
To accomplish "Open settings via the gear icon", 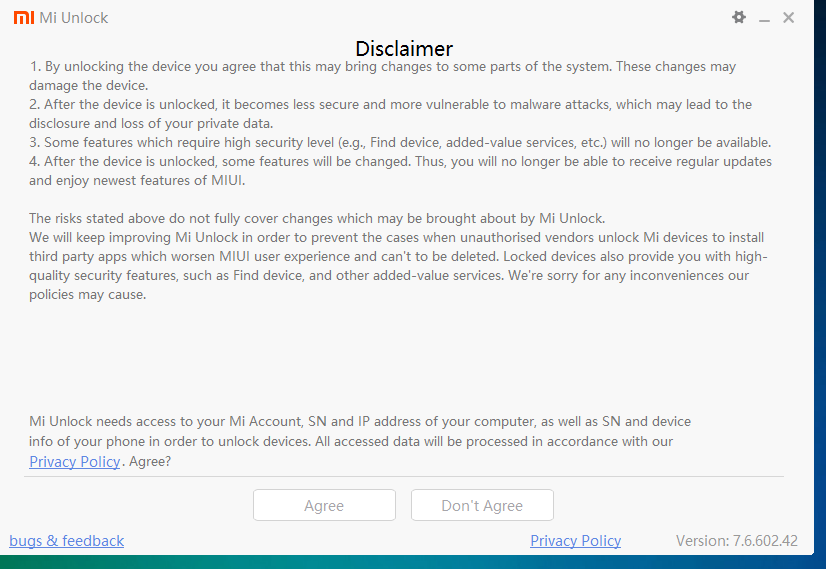I will (739, 17).
